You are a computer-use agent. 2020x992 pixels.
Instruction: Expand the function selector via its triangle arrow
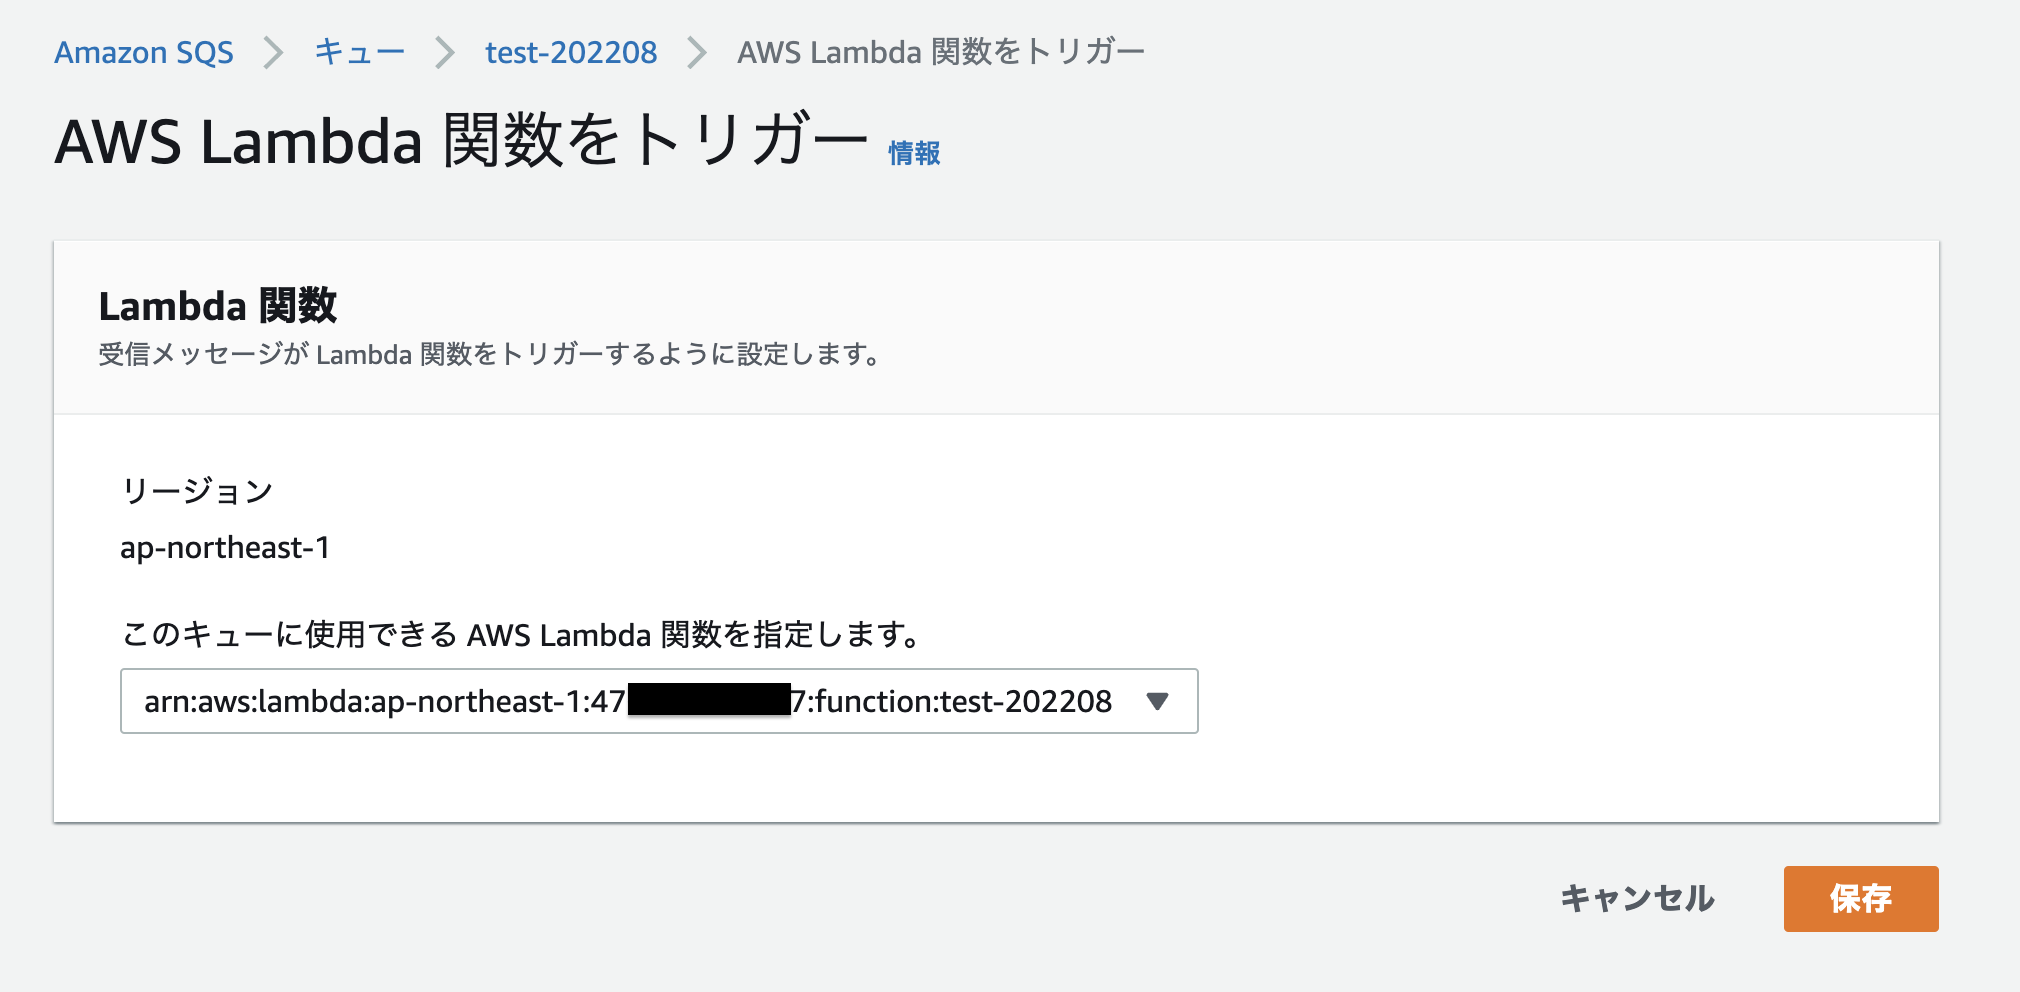click(x=1158, y=701)
